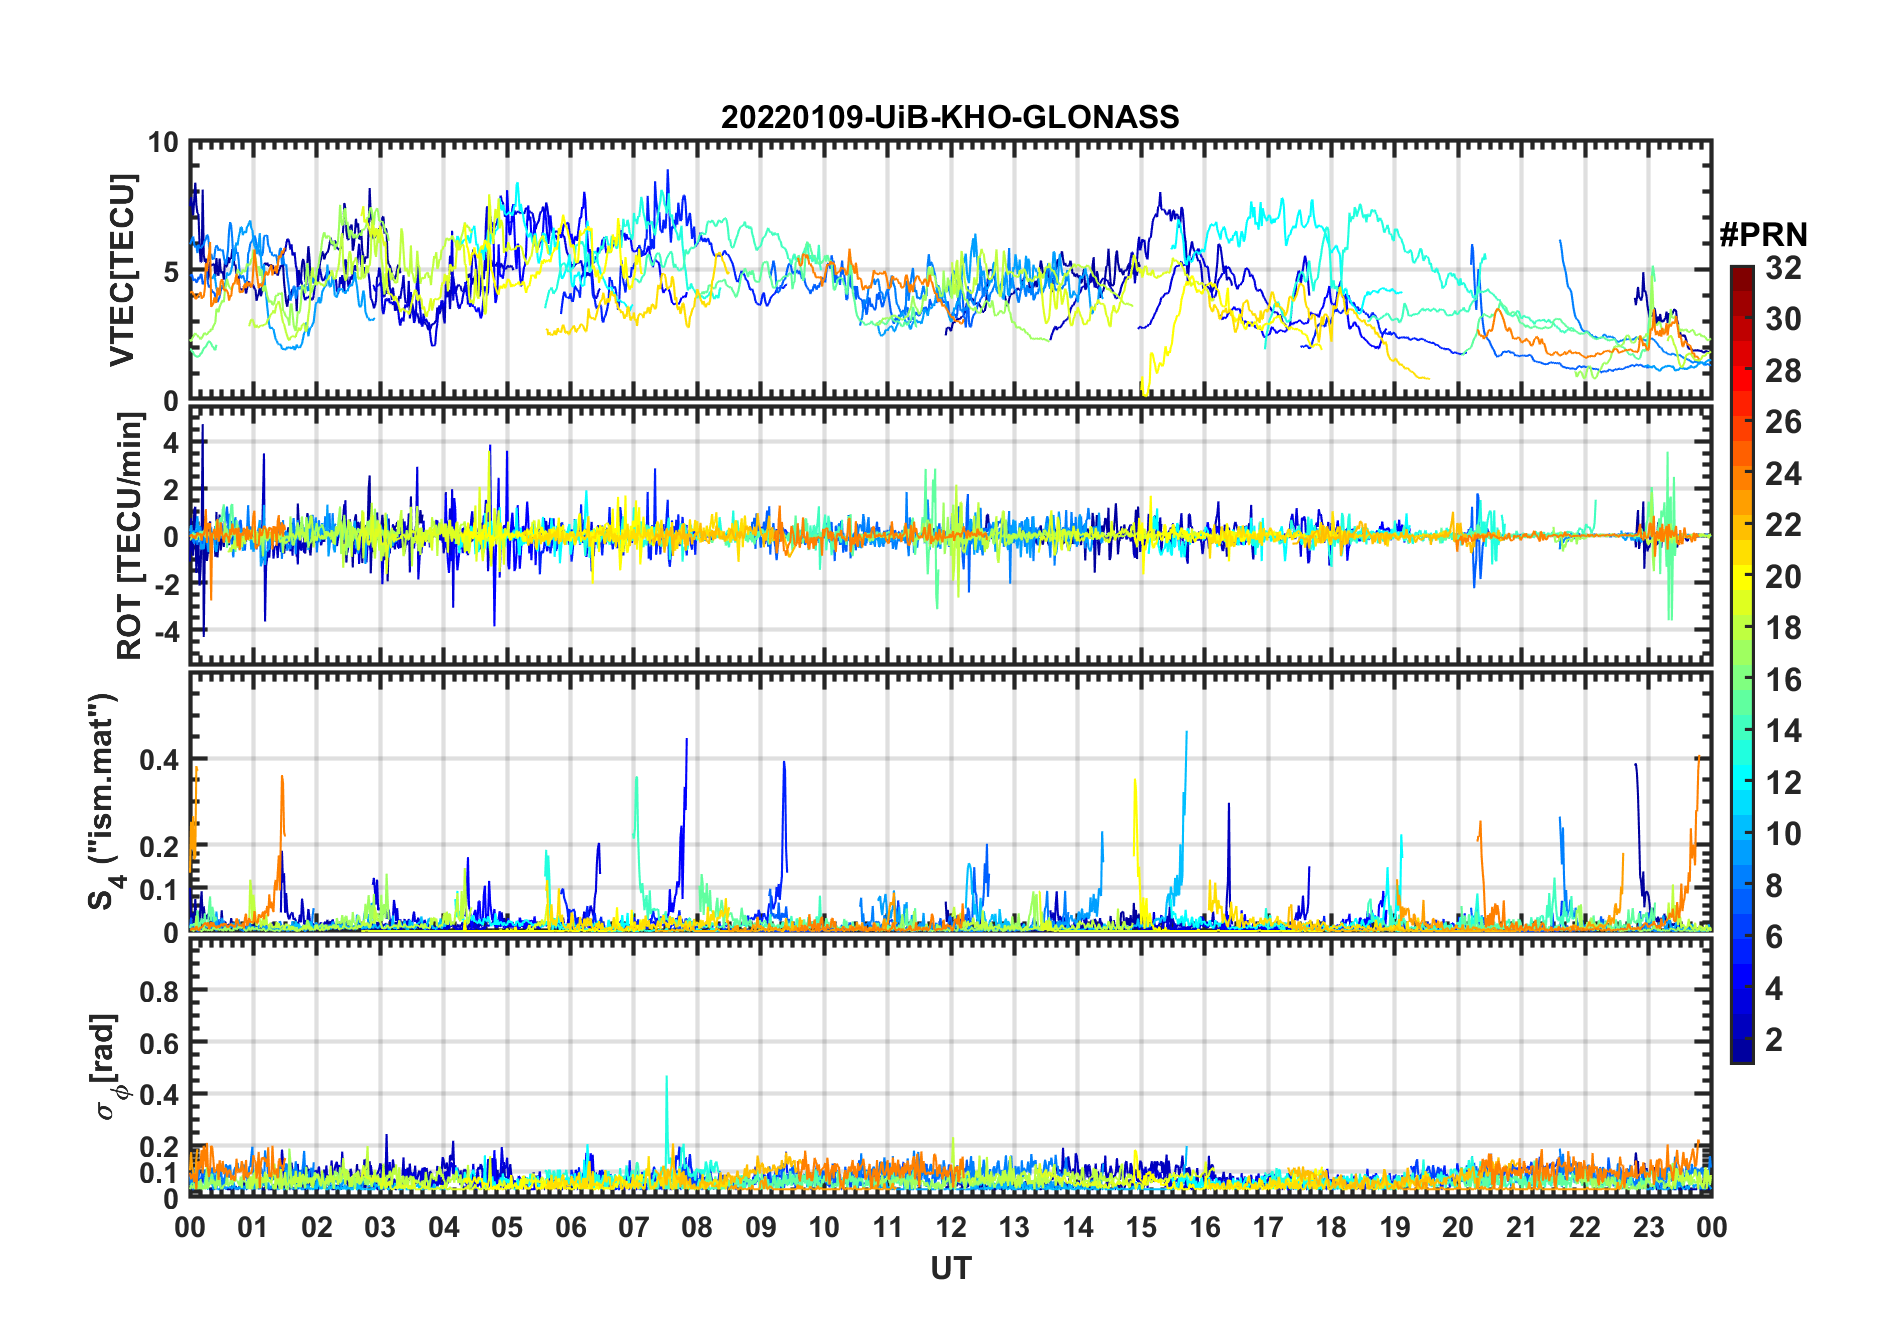
Task: Click the S4 ("ism.mat") axis label
Action: point(104,802)
